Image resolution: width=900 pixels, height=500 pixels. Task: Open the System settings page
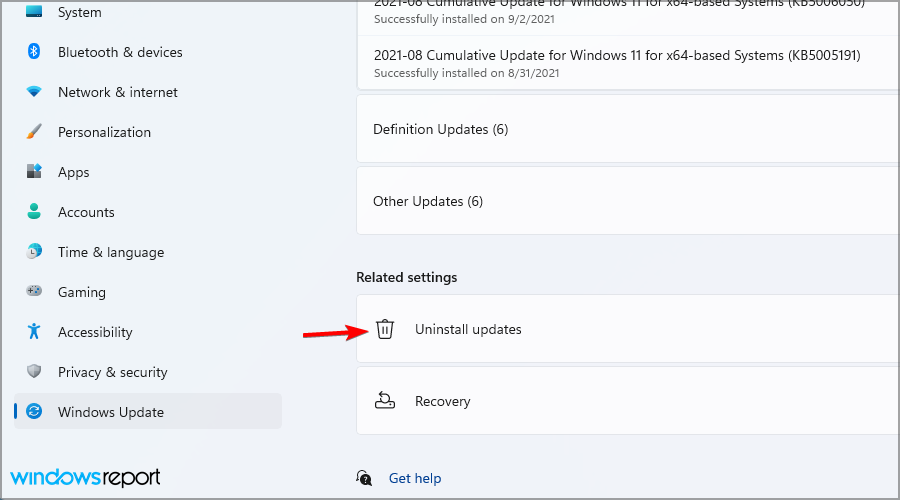[x=79, y=13]
